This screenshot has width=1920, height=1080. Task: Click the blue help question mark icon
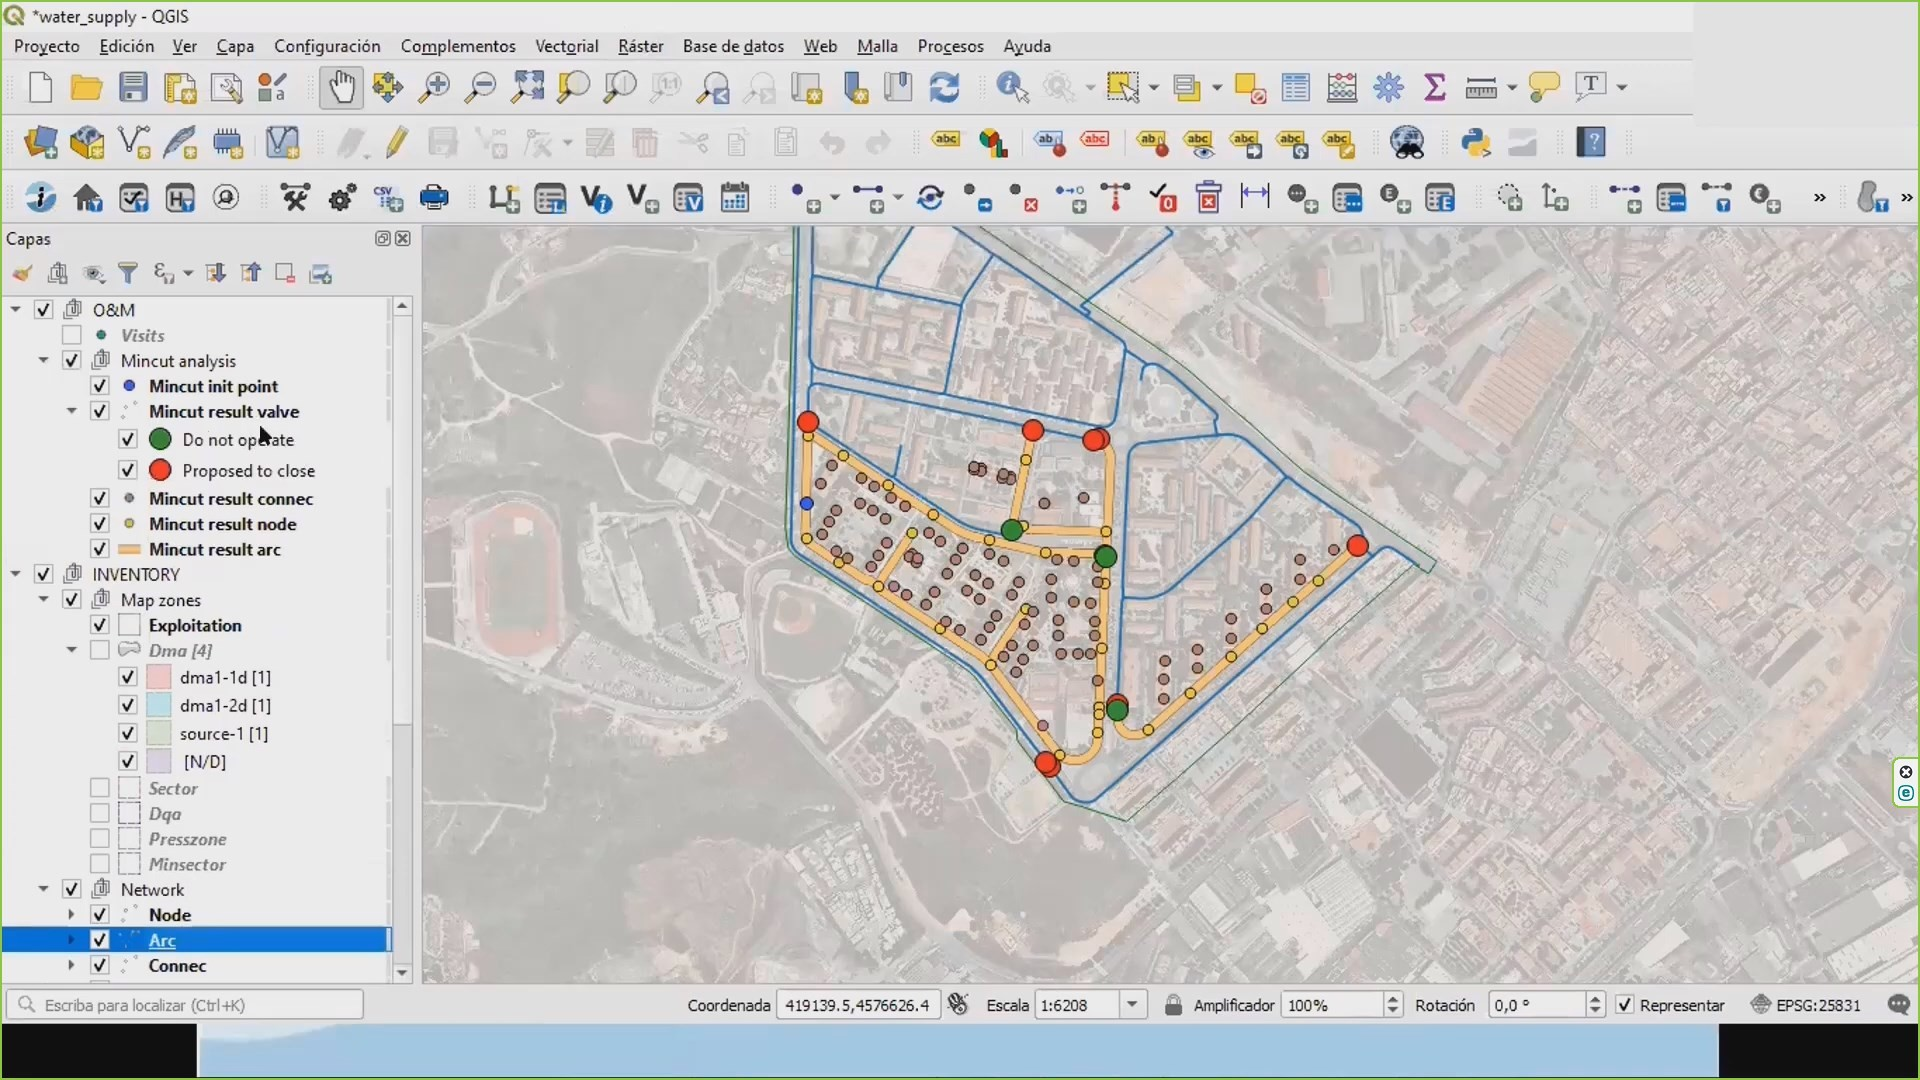pos(1591,142)
